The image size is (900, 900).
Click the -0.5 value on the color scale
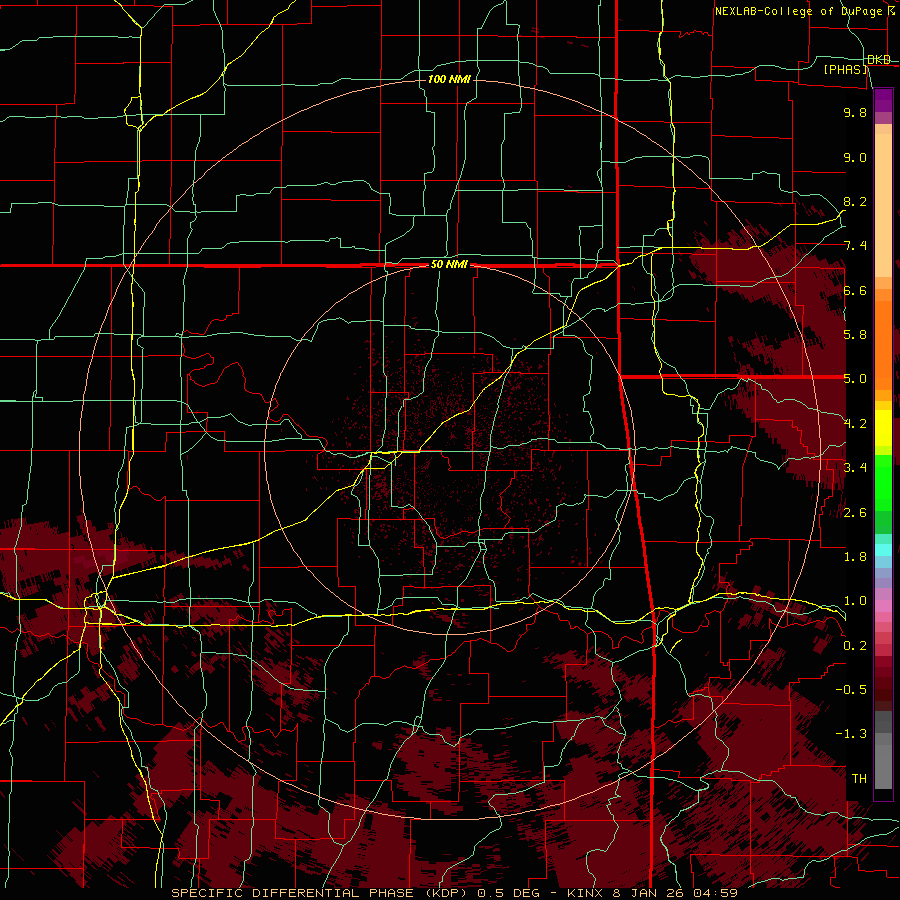click(851, 690)
